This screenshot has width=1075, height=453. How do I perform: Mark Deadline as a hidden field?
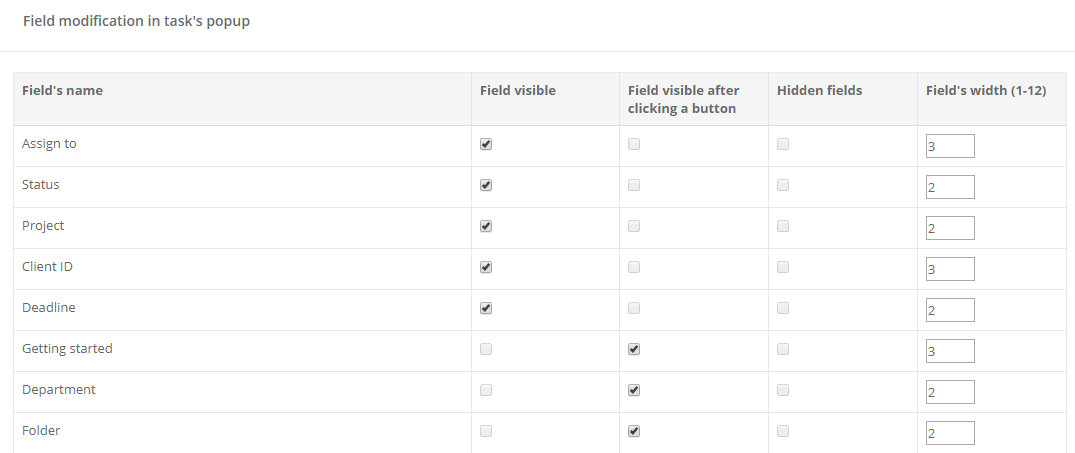783,308
